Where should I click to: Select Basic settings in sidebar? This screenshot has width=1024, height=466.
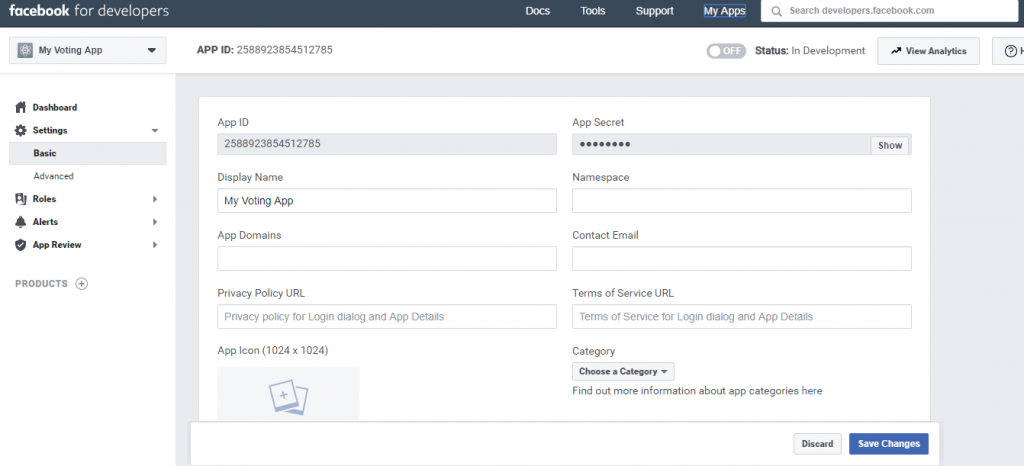pyautogui.click(x=88, y=153)
